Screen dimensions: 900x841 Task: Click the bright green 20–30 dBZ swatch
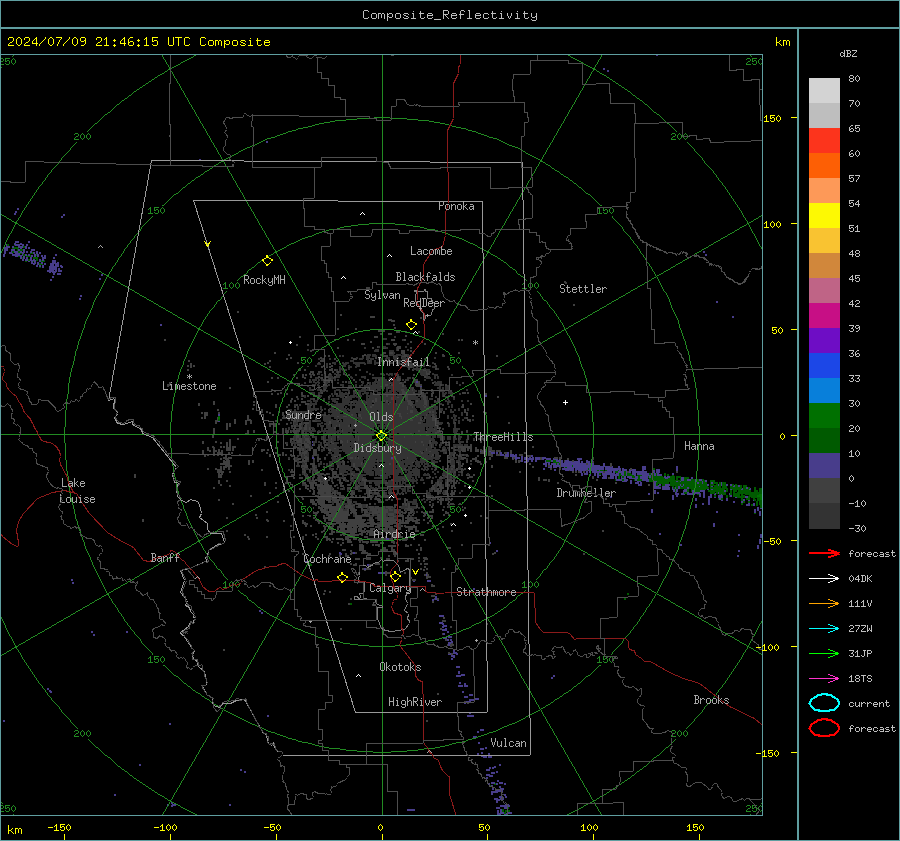[824, 416]
